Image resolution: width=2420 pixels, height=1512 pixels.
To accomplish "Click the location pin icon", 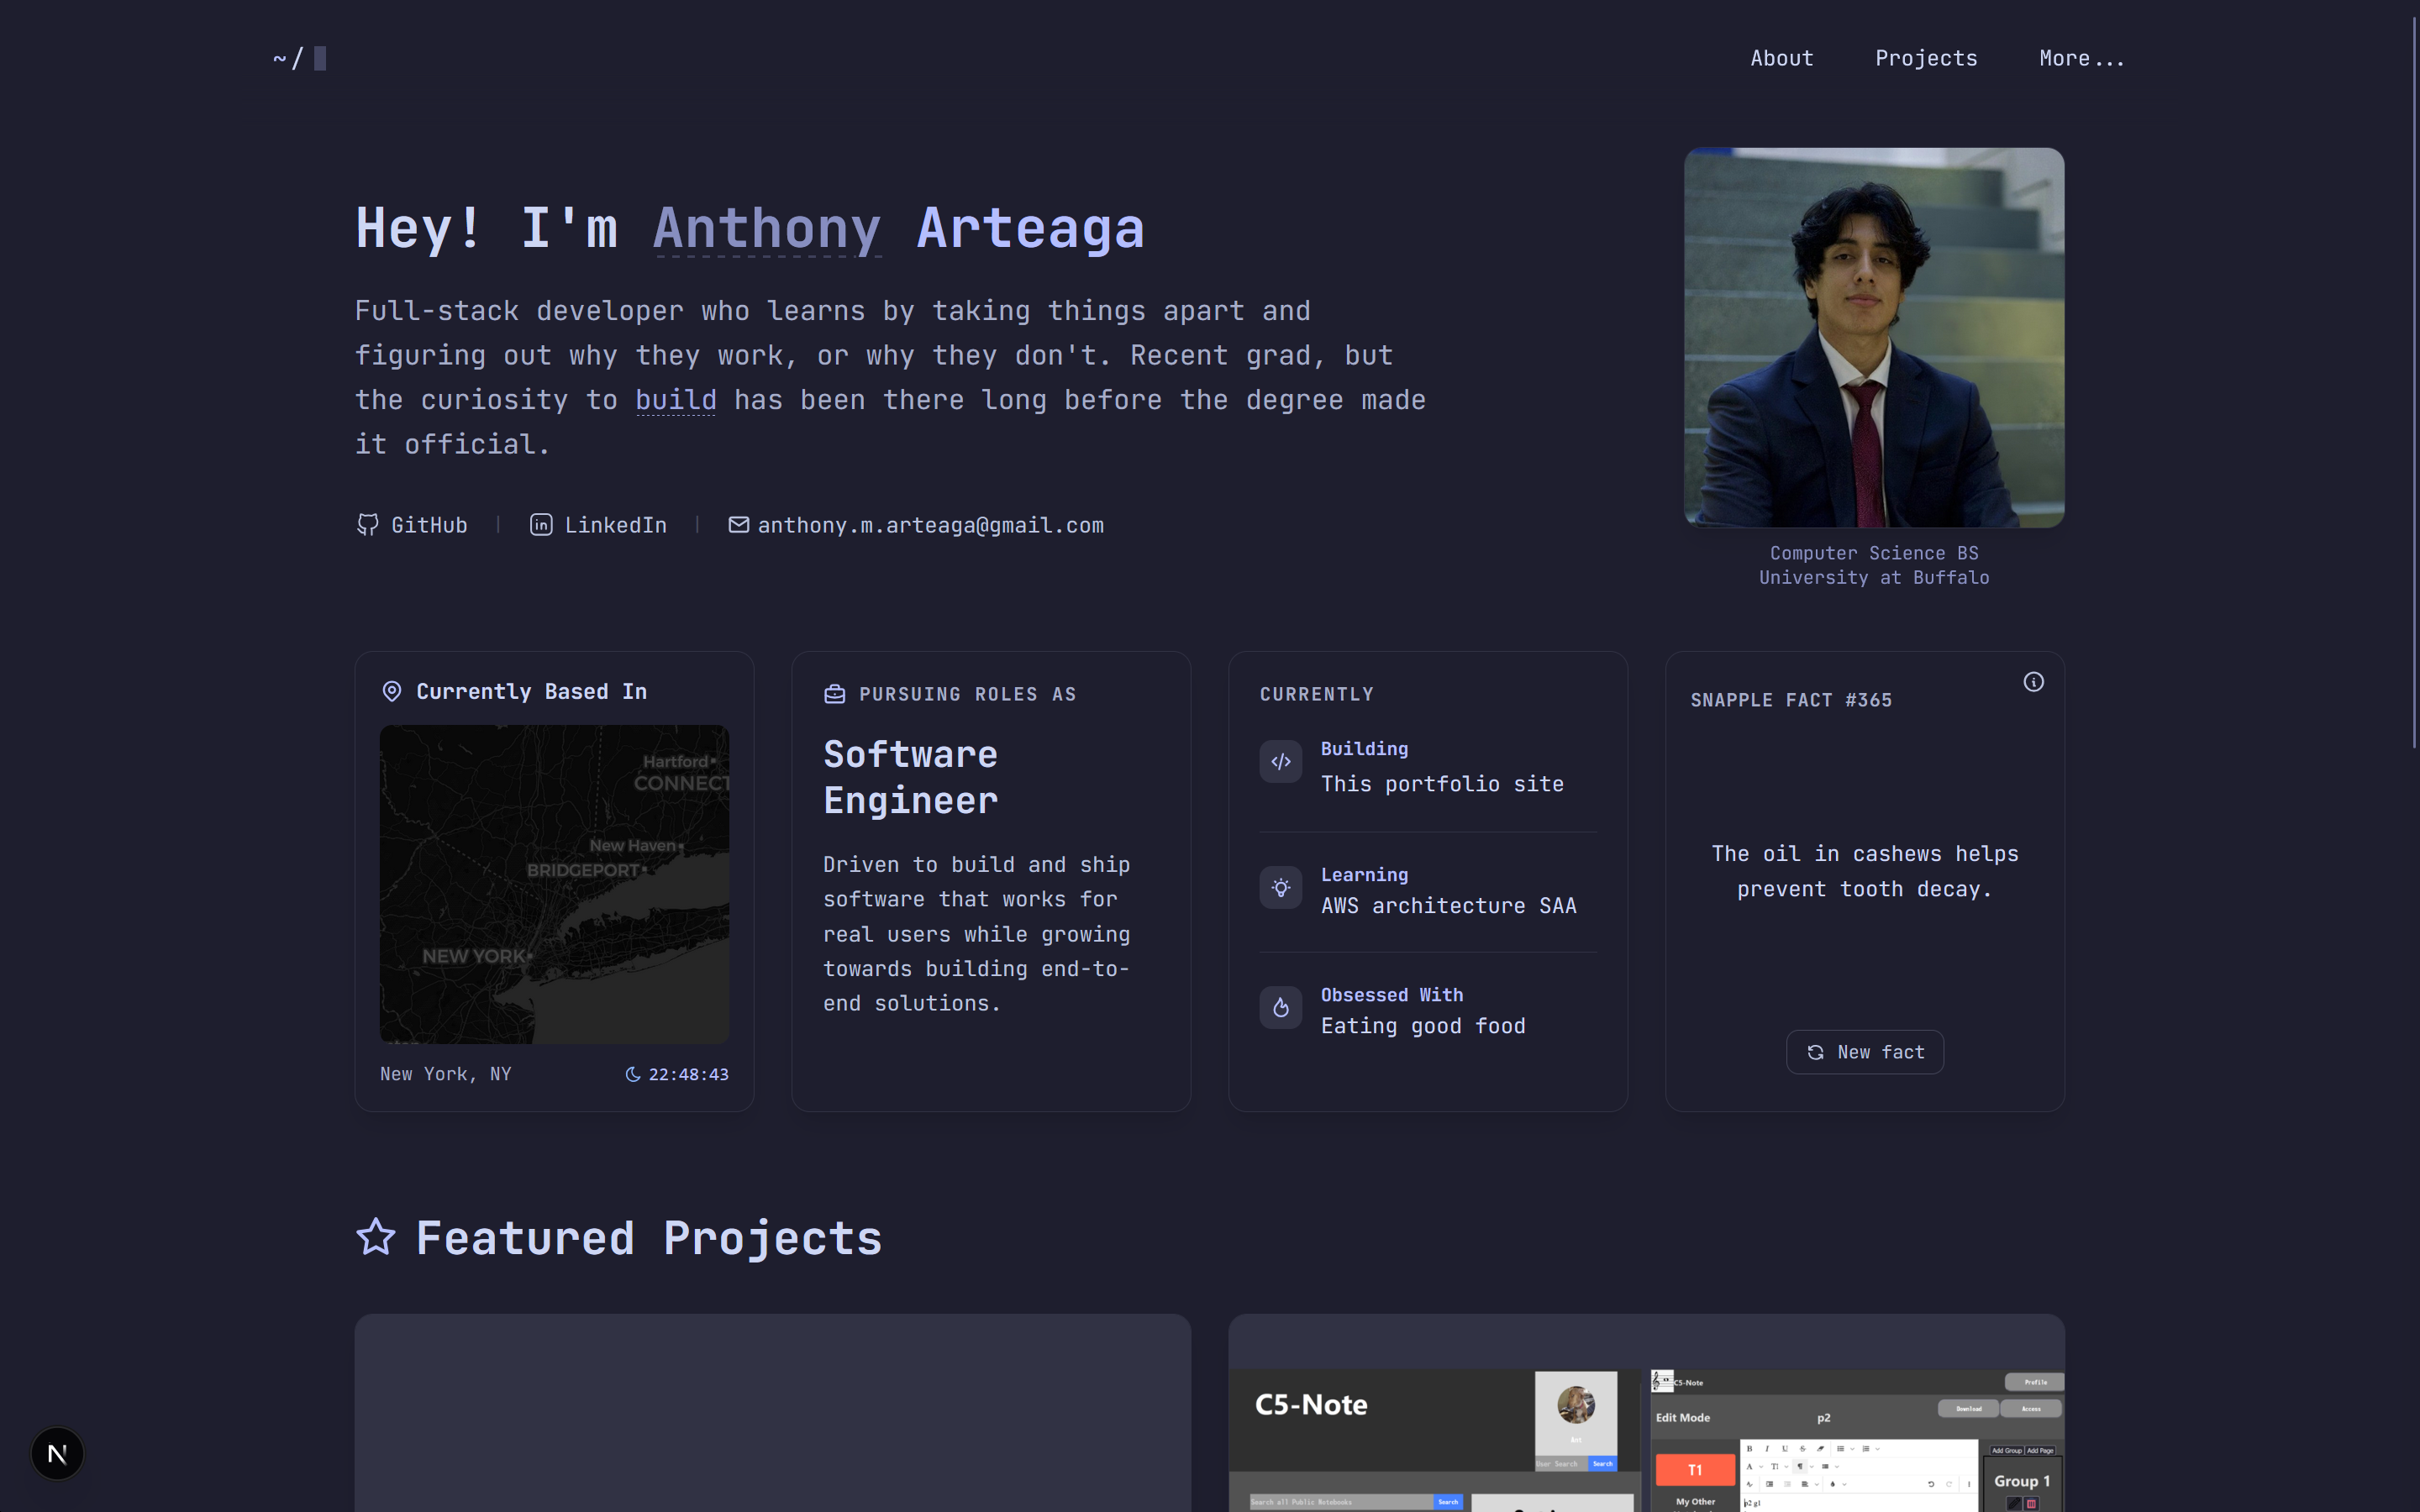I will tap(392, 692).
